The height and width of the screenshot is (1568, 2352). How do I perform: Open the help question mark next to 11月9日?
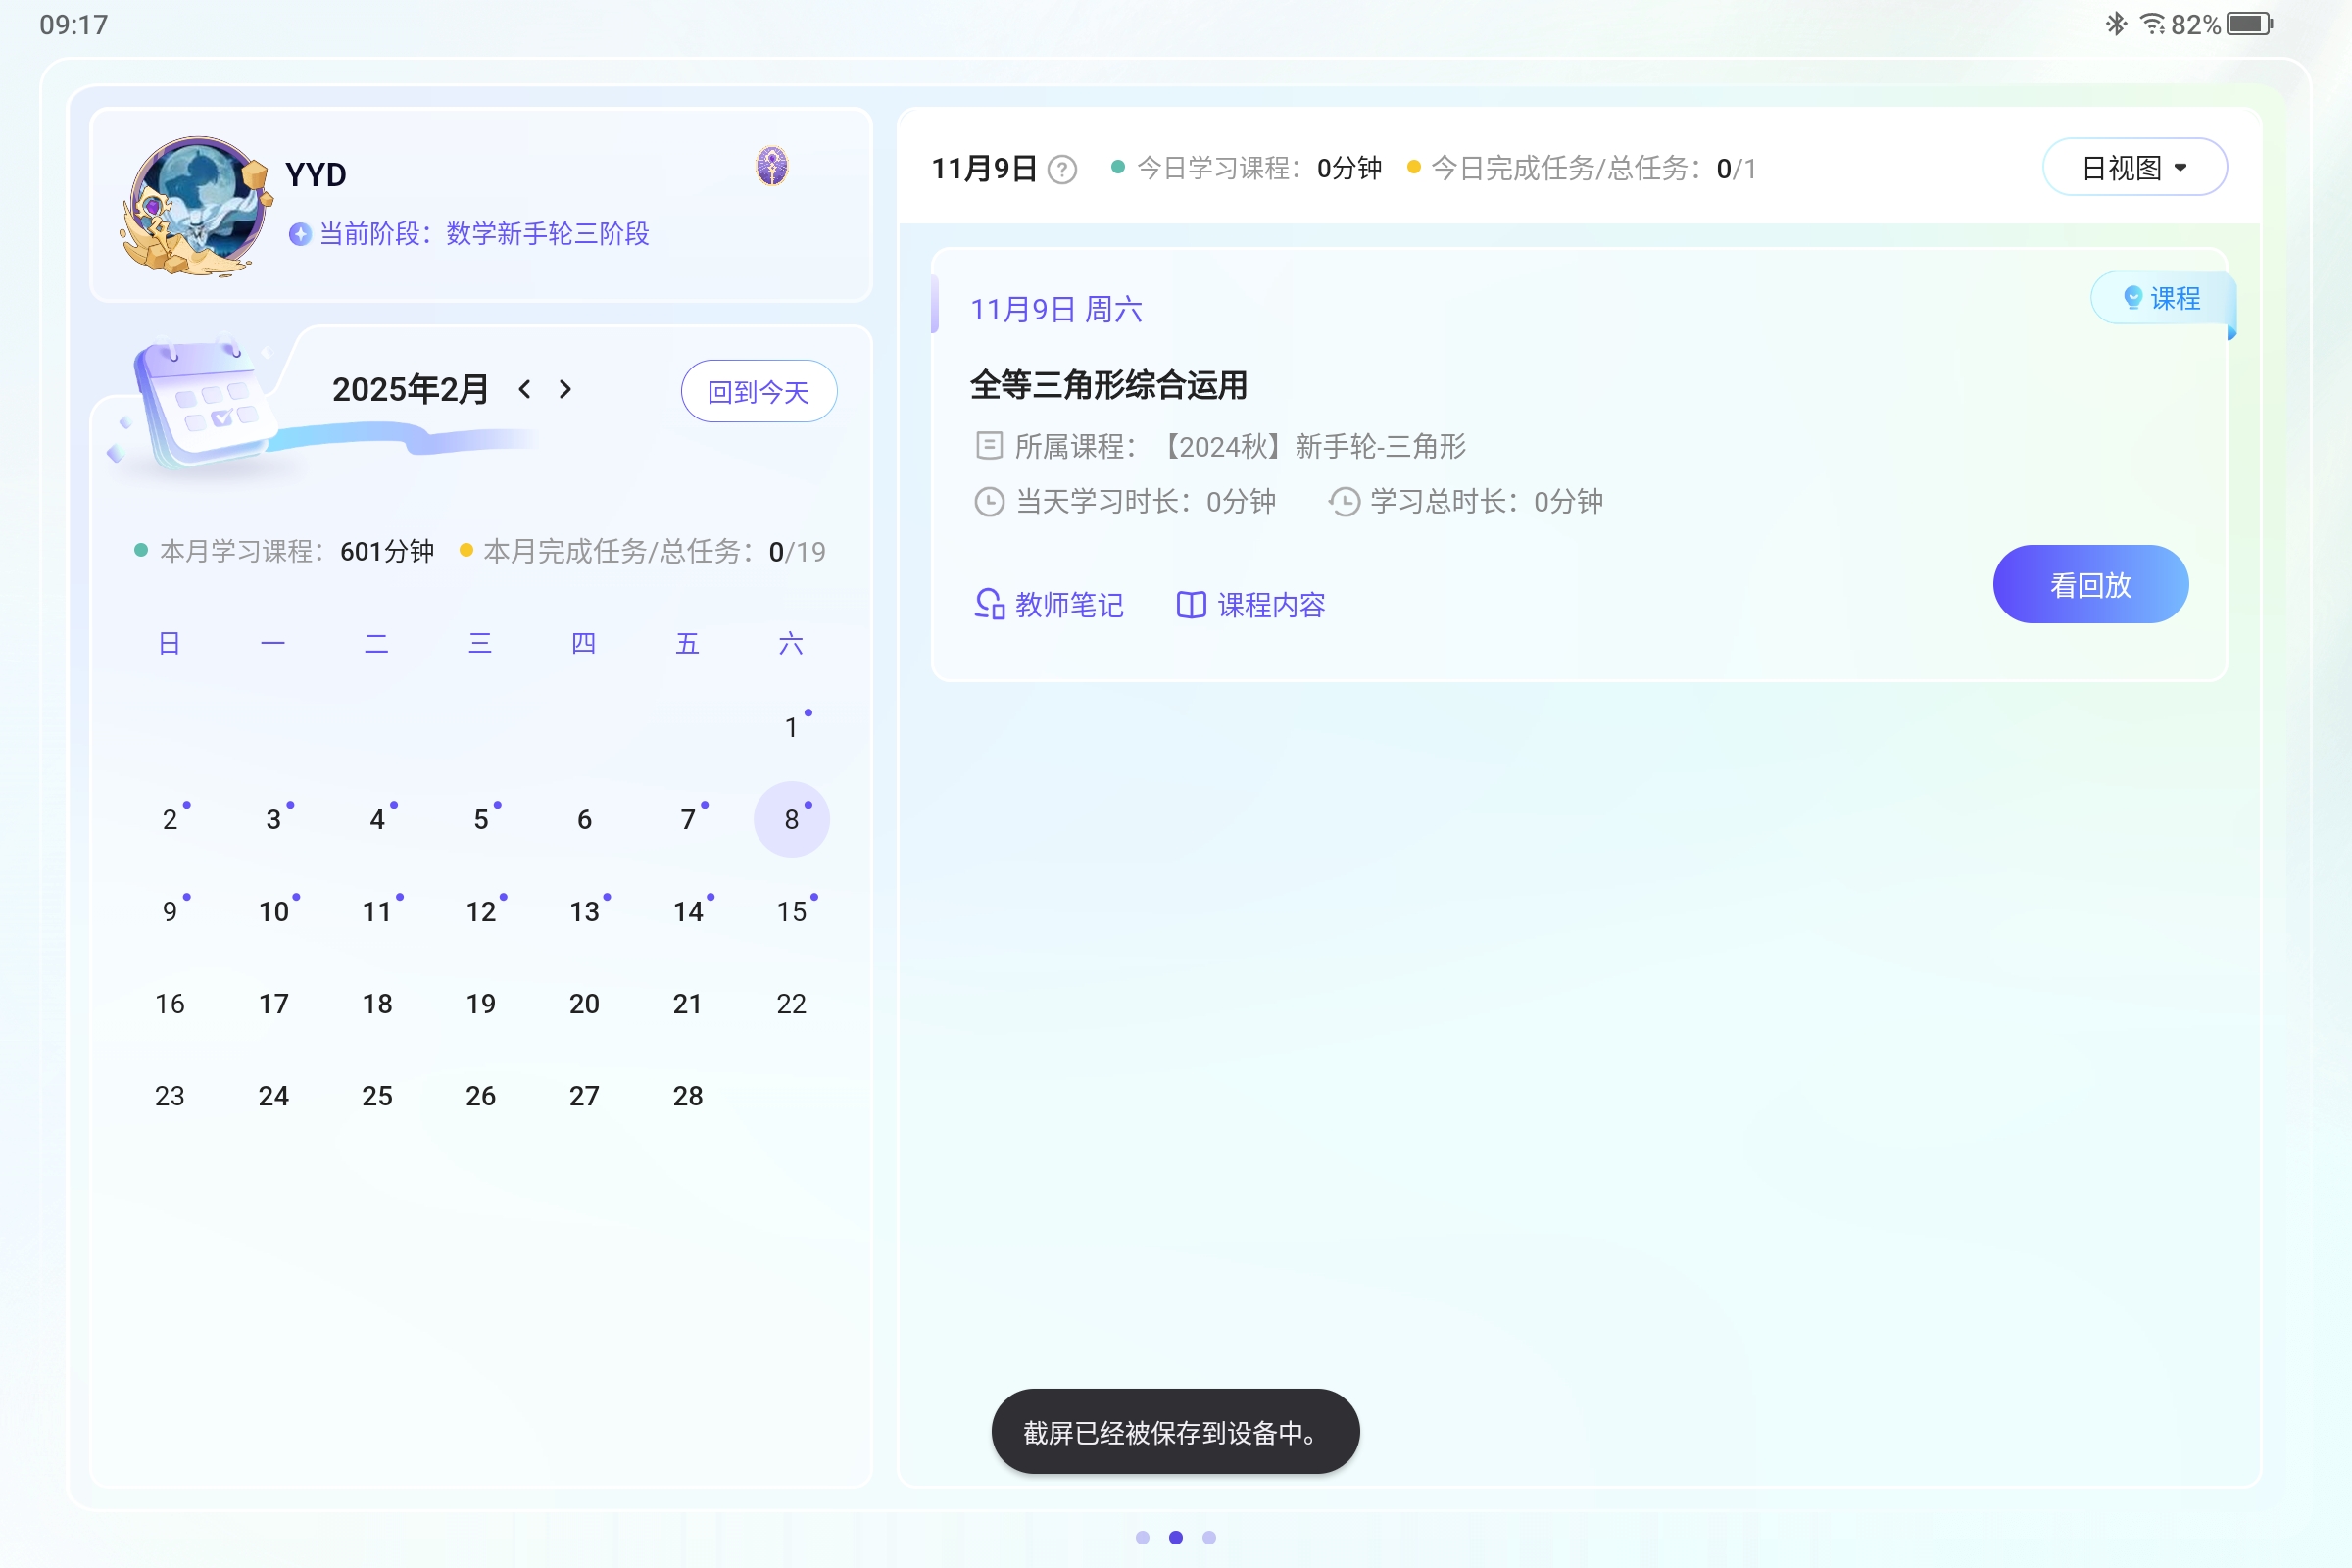[x=1062, y=170]
